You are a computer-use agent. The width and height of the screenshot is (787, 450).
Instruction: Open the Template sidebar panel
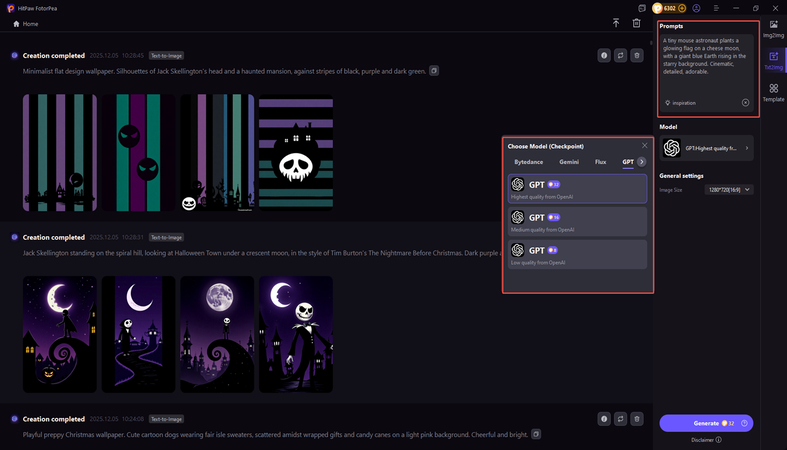[x=773, y=93]
